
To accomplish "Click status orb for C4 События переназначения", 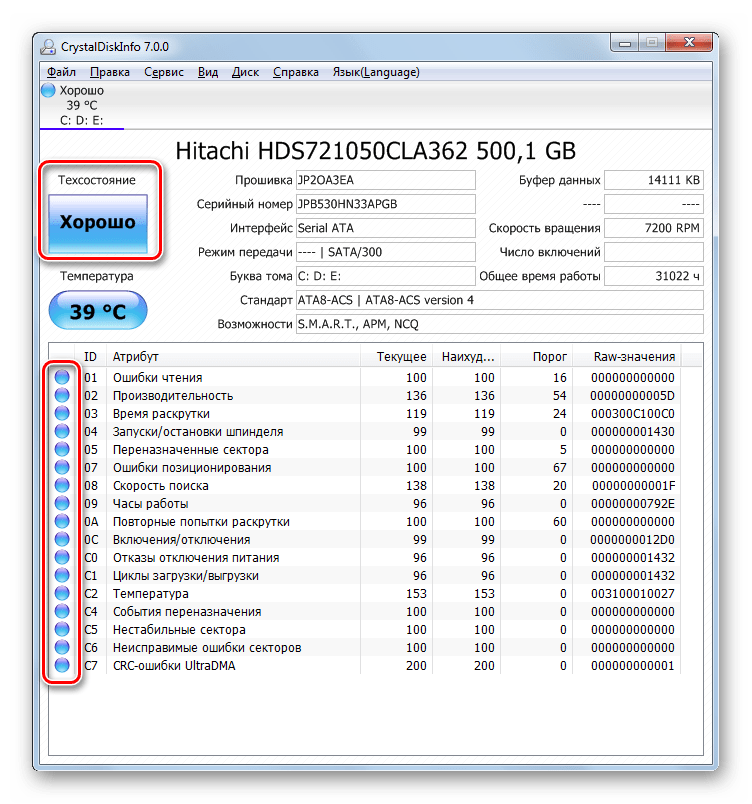I will pos(62,611).
